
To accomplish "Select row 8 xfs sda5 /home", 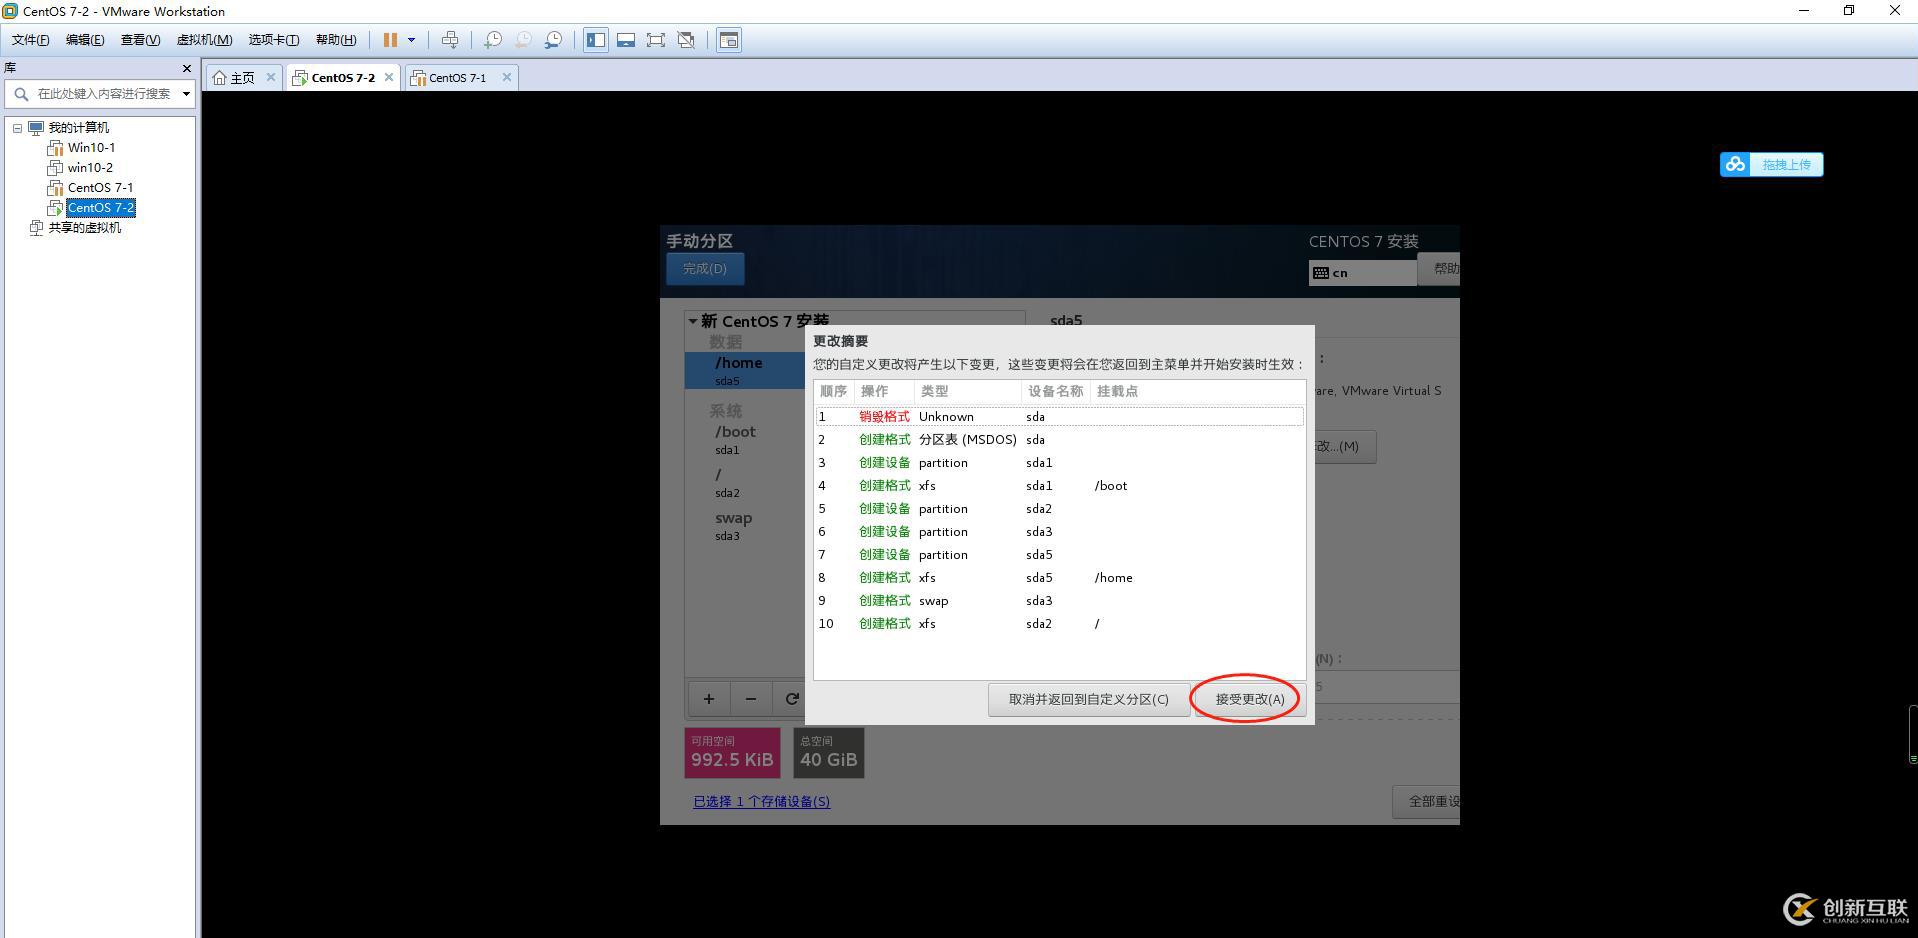I will 1059,578.
